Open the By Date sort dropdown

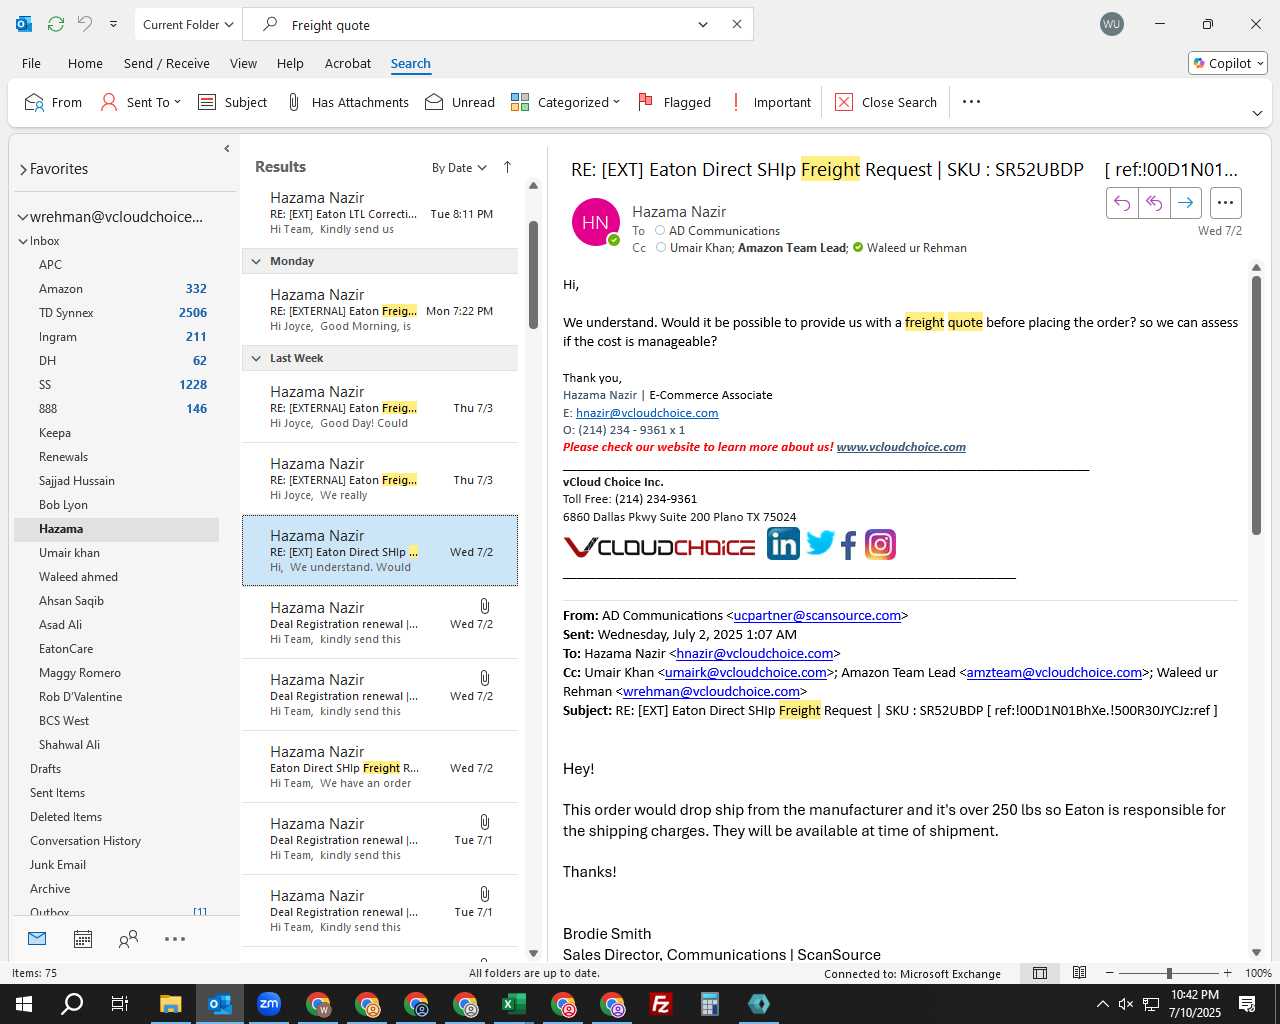(459, 168)
